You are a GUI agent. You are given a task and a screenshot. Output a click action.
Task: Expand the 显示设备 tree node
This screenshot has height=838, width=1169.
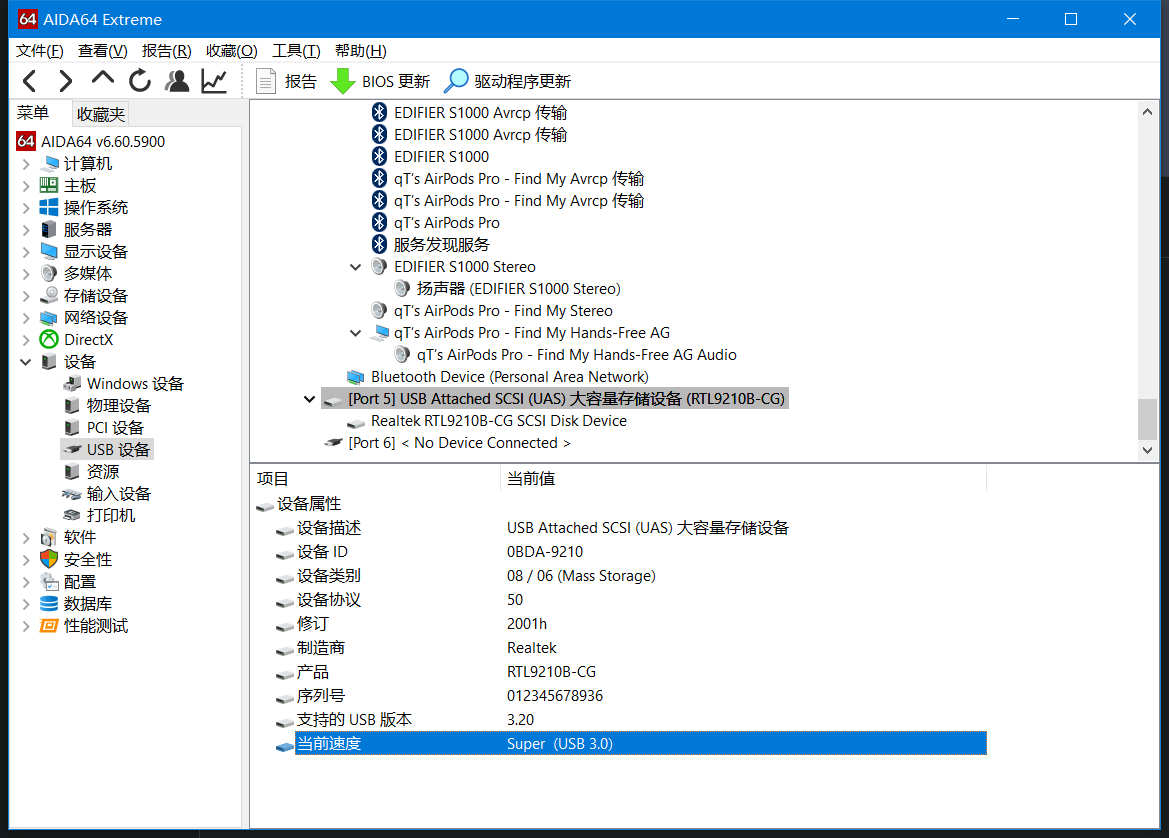[x=26, y=252]
